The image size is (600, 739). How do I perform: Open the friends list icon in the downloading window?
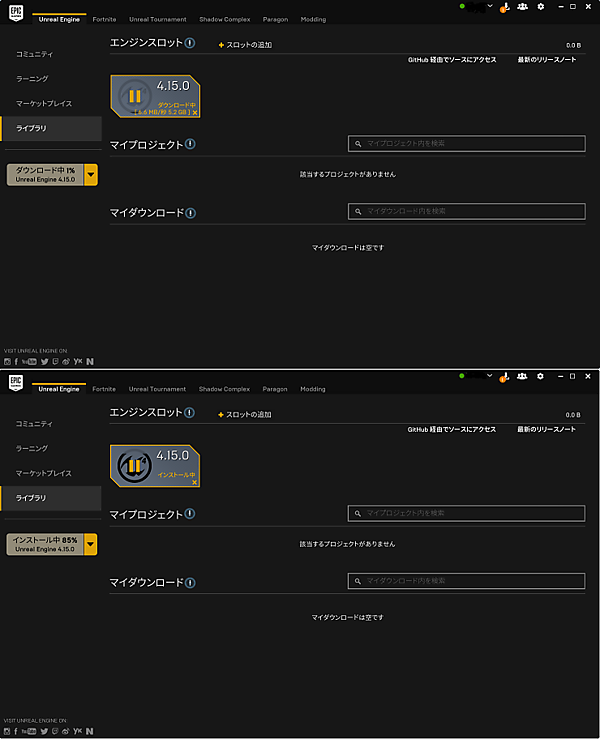tap(522, 7)
